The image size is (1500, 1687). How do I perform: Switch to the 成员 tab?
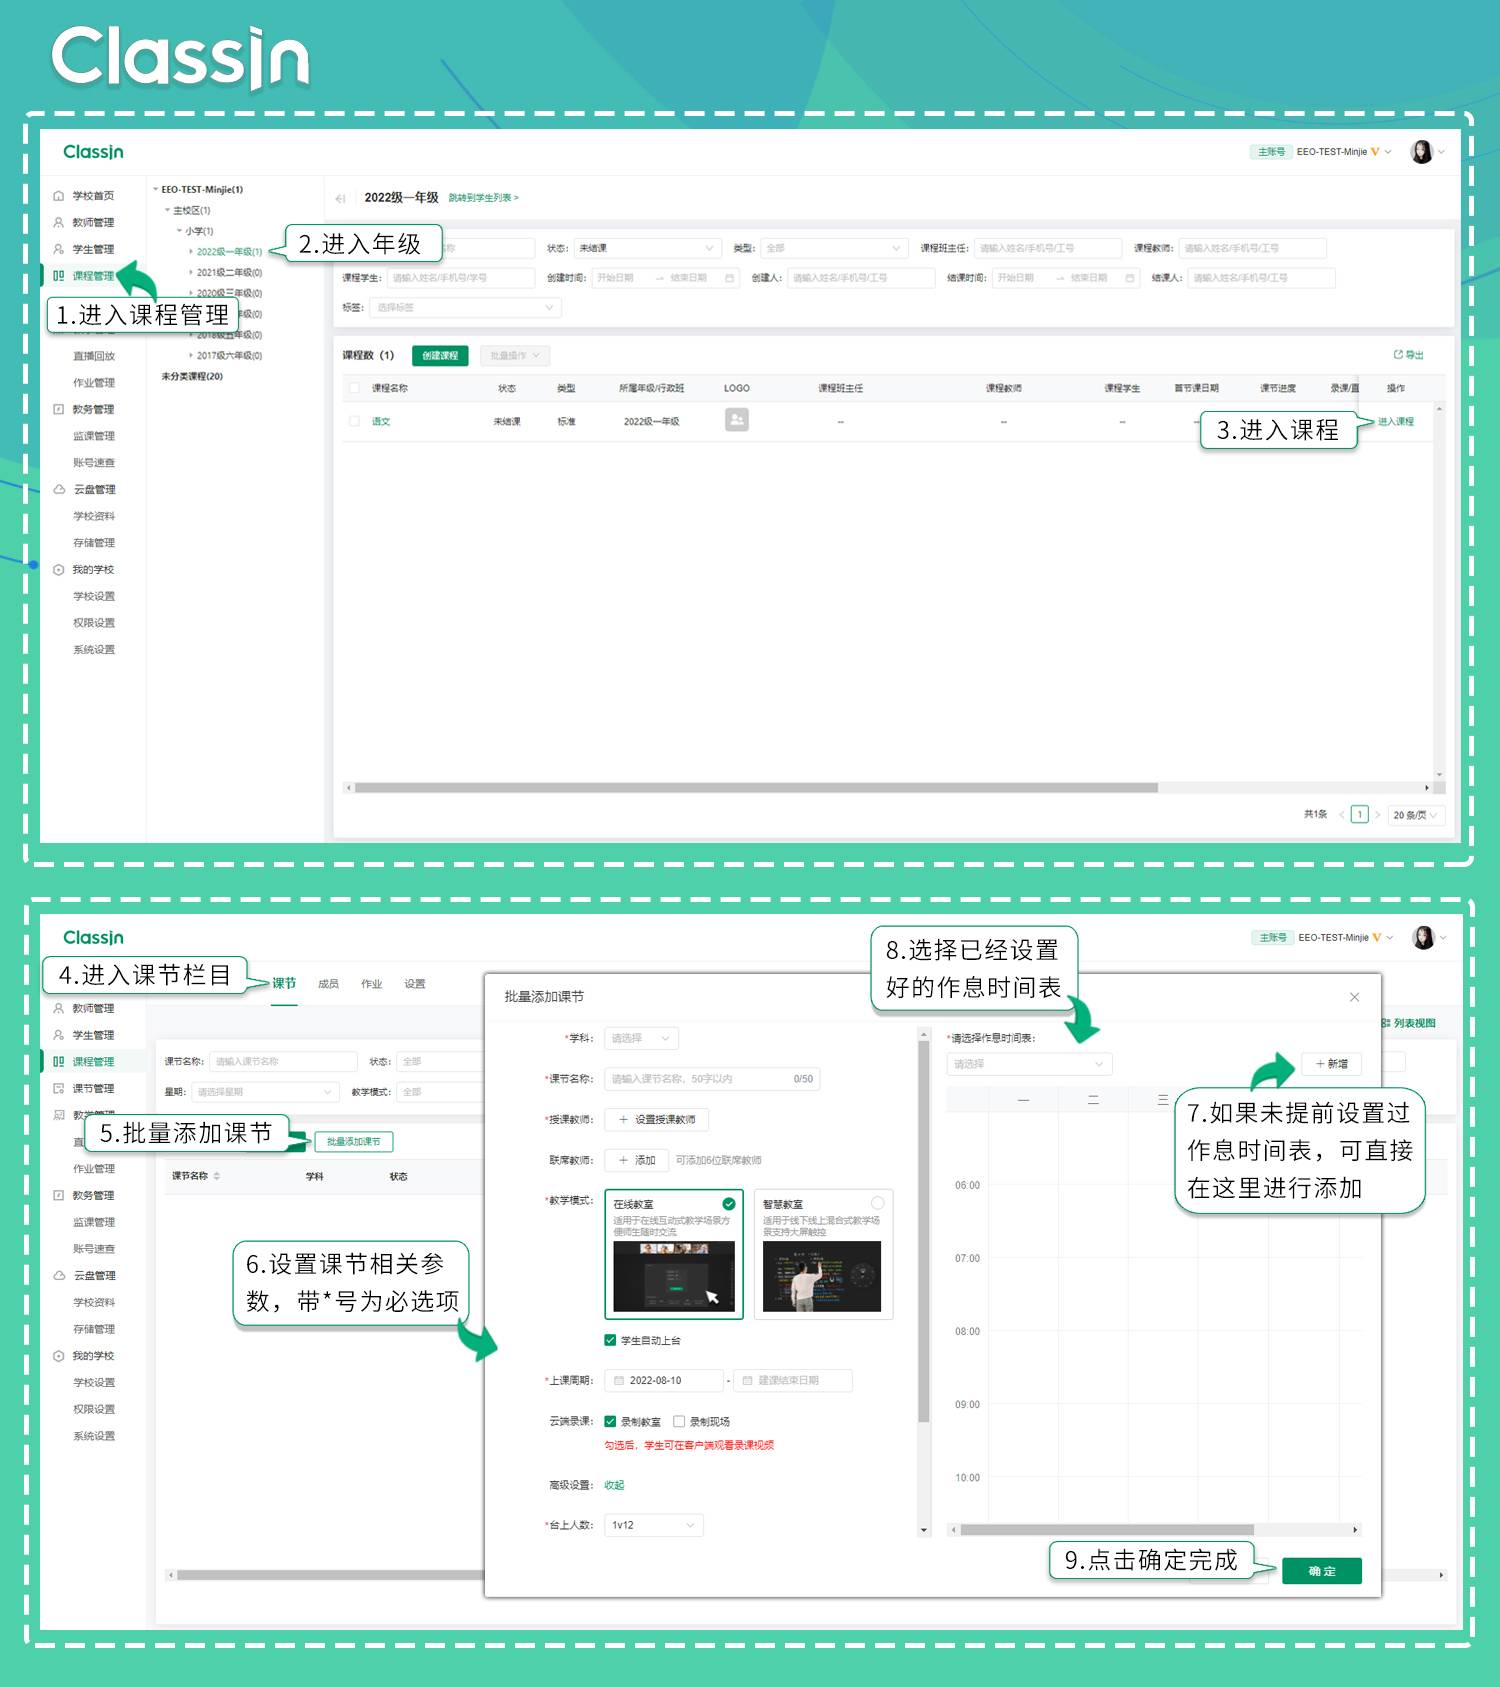(x=328, y=984)
